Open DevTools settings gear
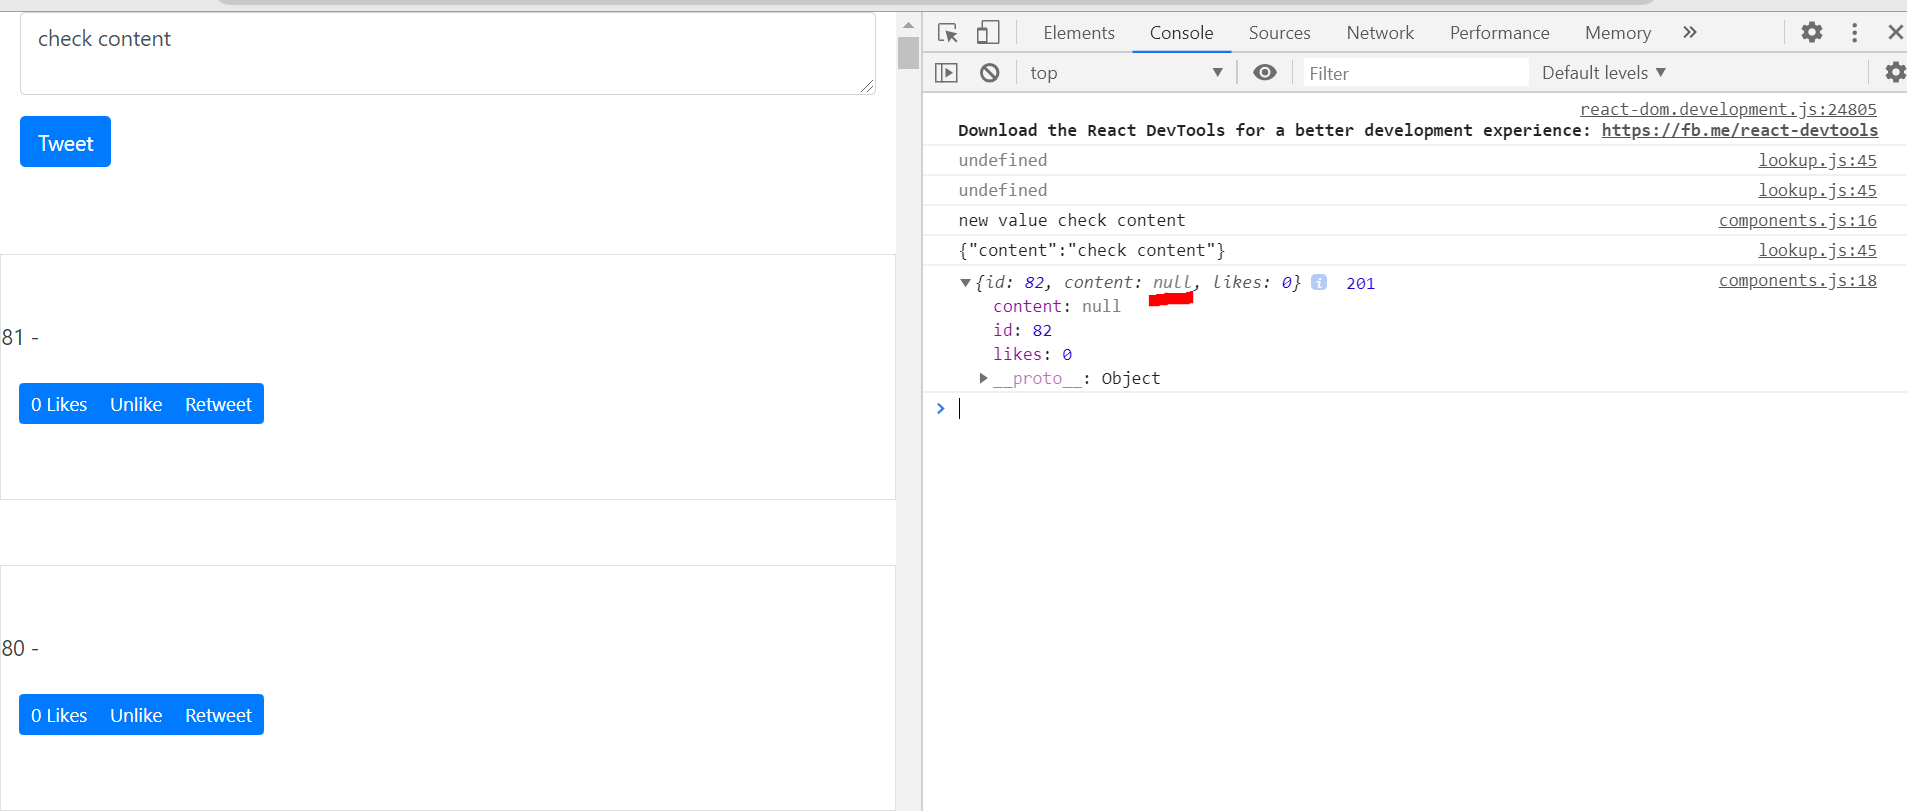Screen dimensions: 1907x811 1812,32
